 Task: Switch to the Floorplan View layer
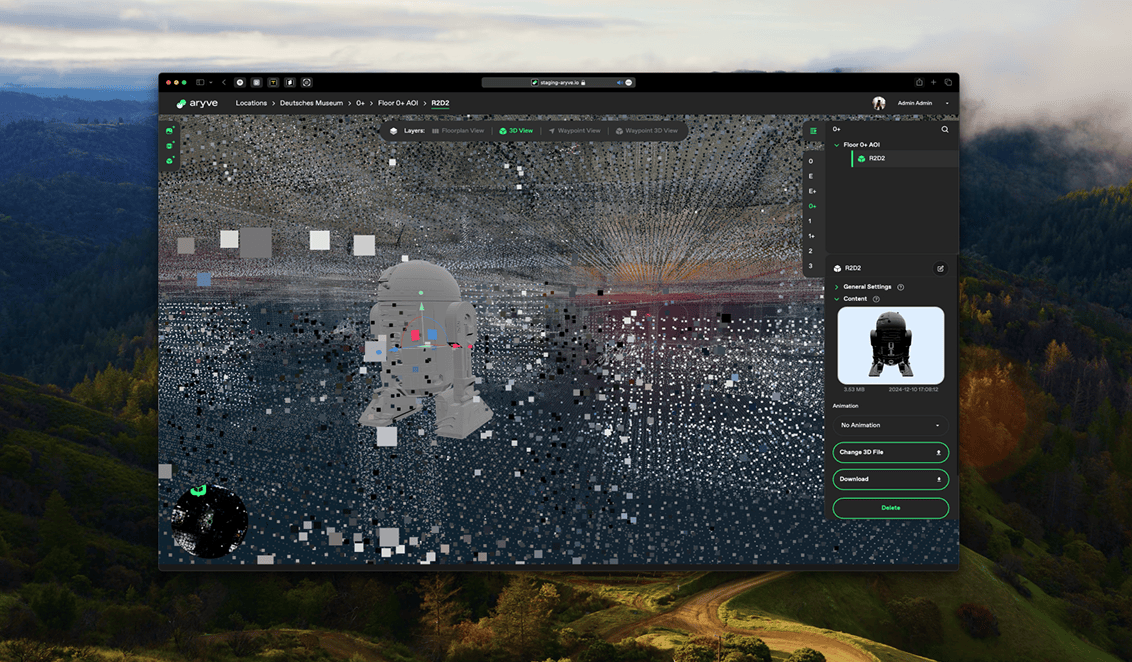(458, 131)
